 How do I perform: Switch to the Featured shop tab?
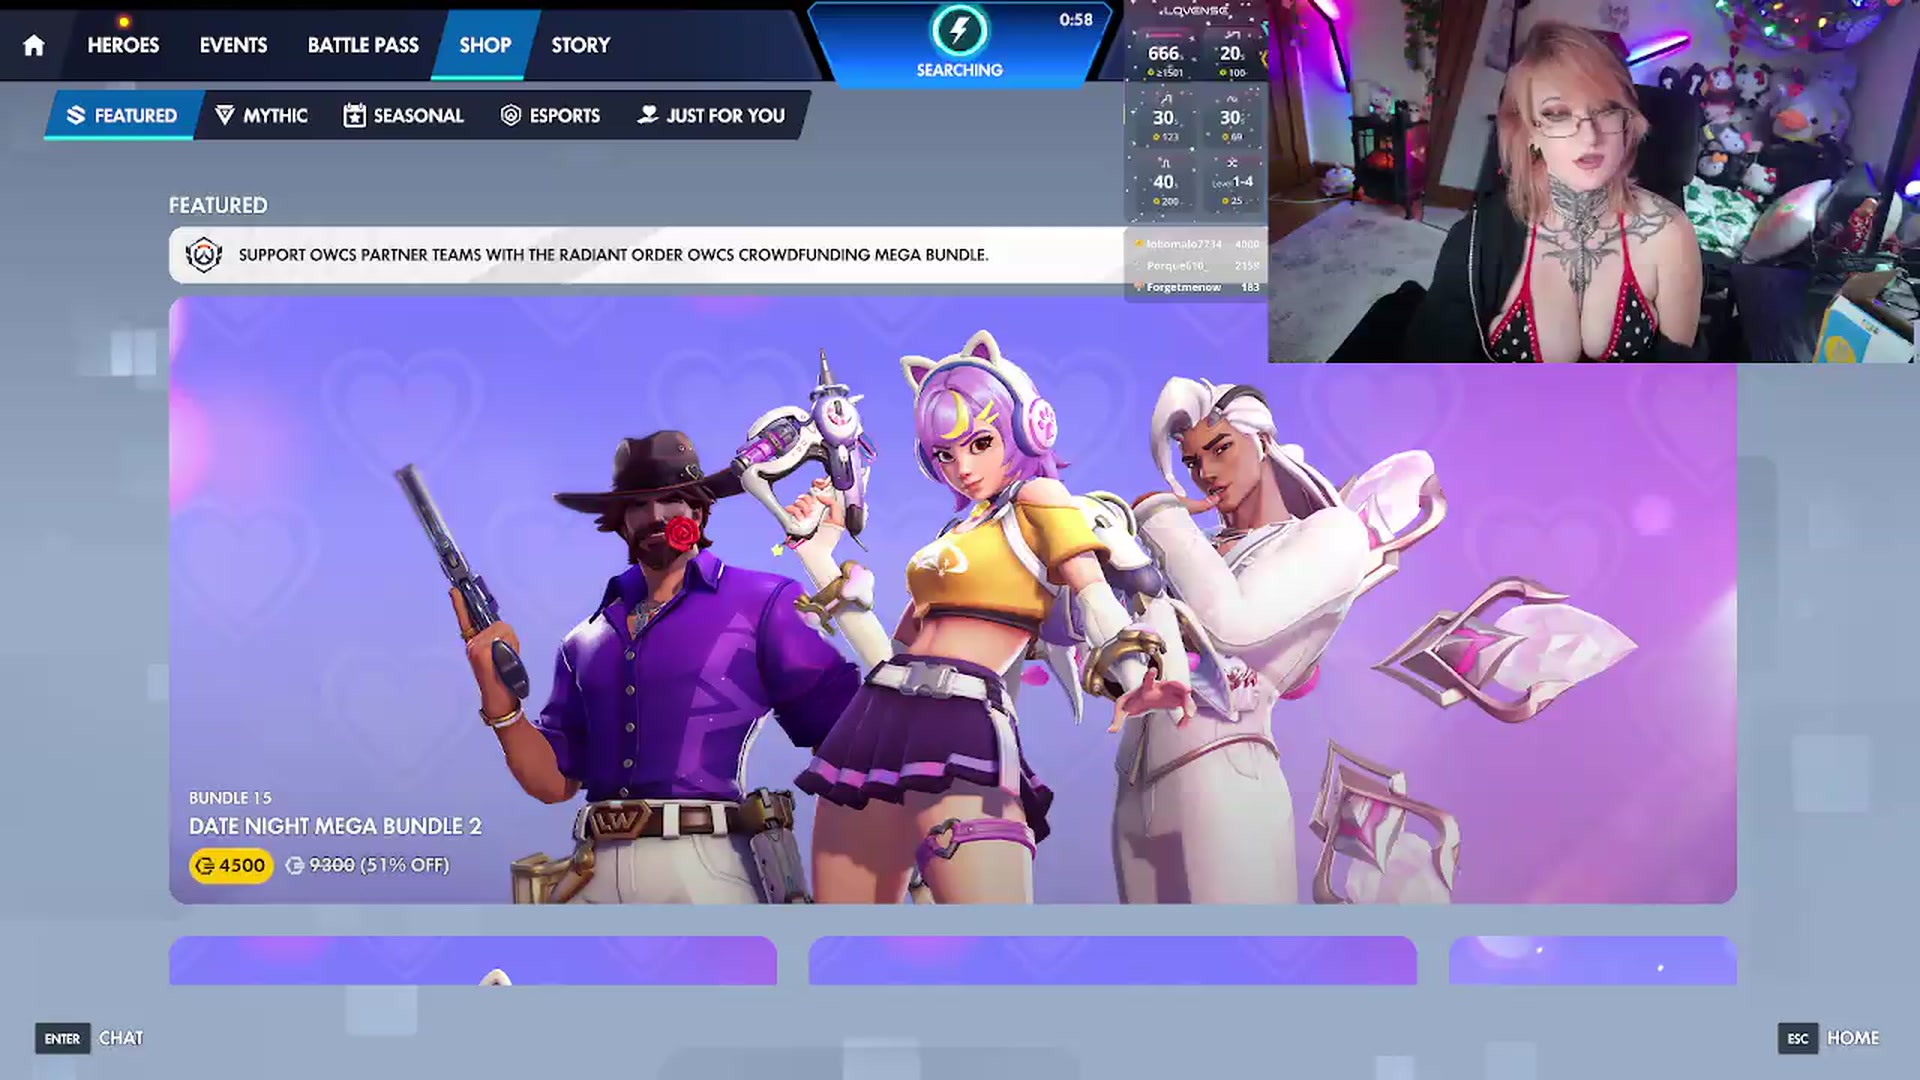pos(122,115)
